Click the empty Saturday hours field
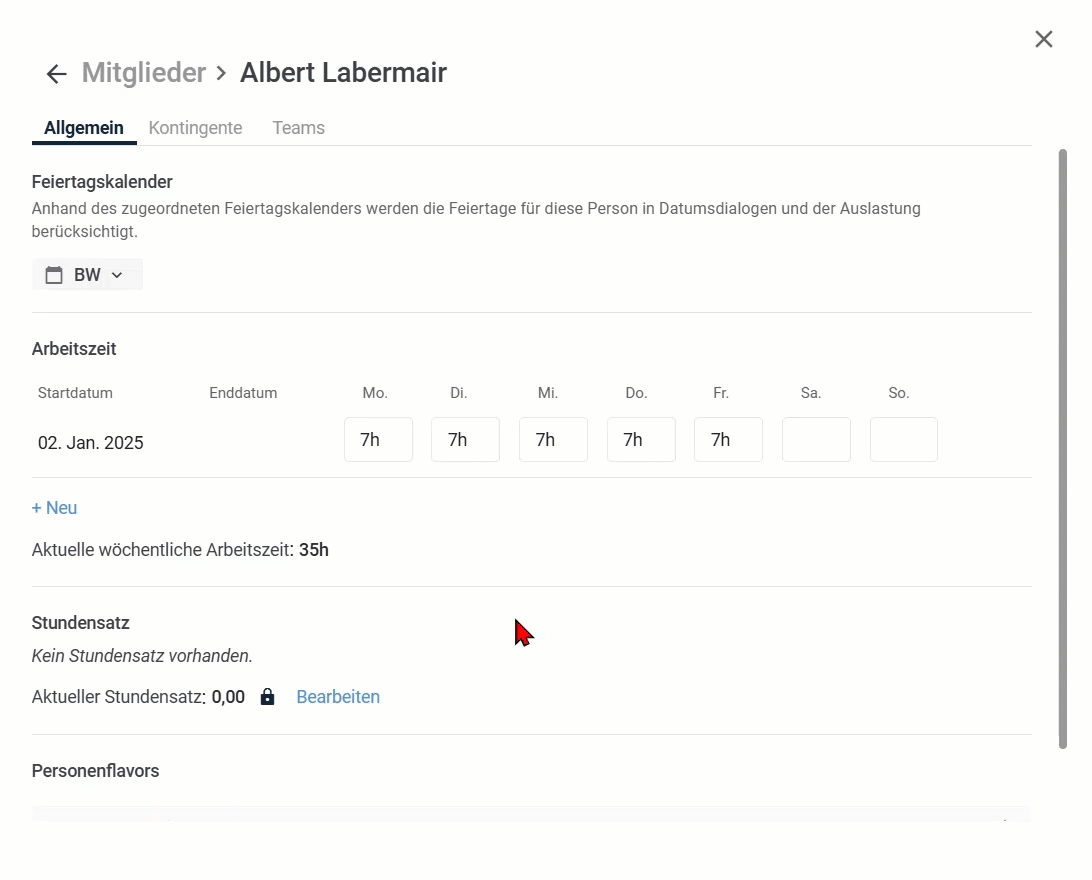Screen dimensions: 1092x880 tap(816, 440)
